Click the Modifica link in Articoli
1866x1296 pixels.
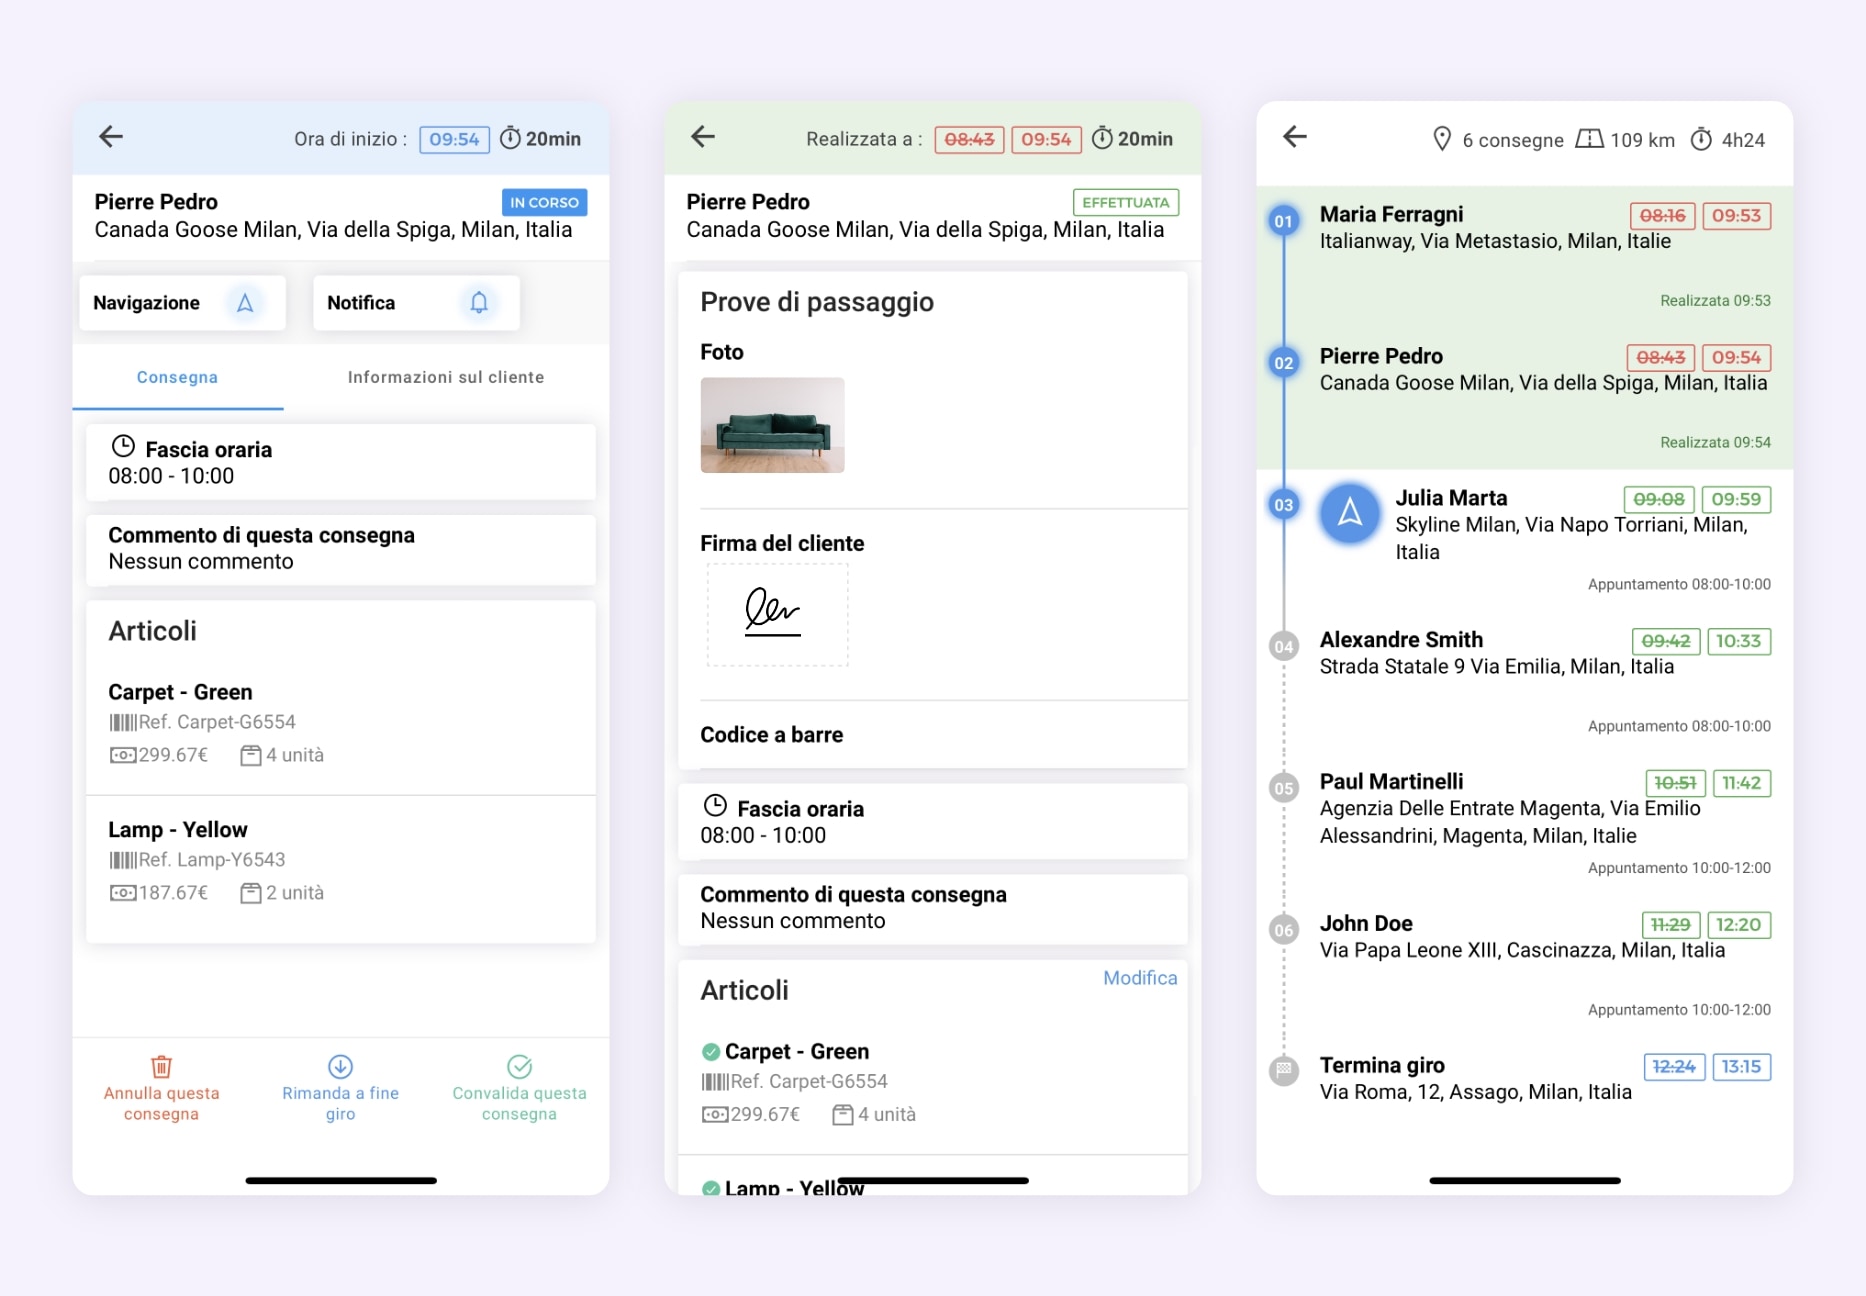coord(1139,978)
